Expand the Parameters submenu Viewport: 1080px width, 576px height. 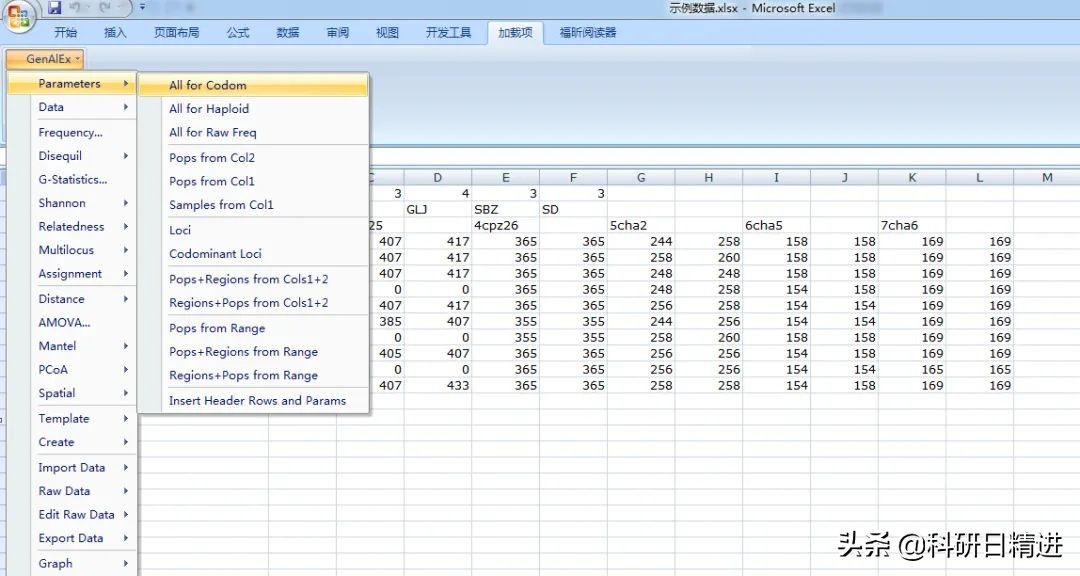tap(72, 83)
